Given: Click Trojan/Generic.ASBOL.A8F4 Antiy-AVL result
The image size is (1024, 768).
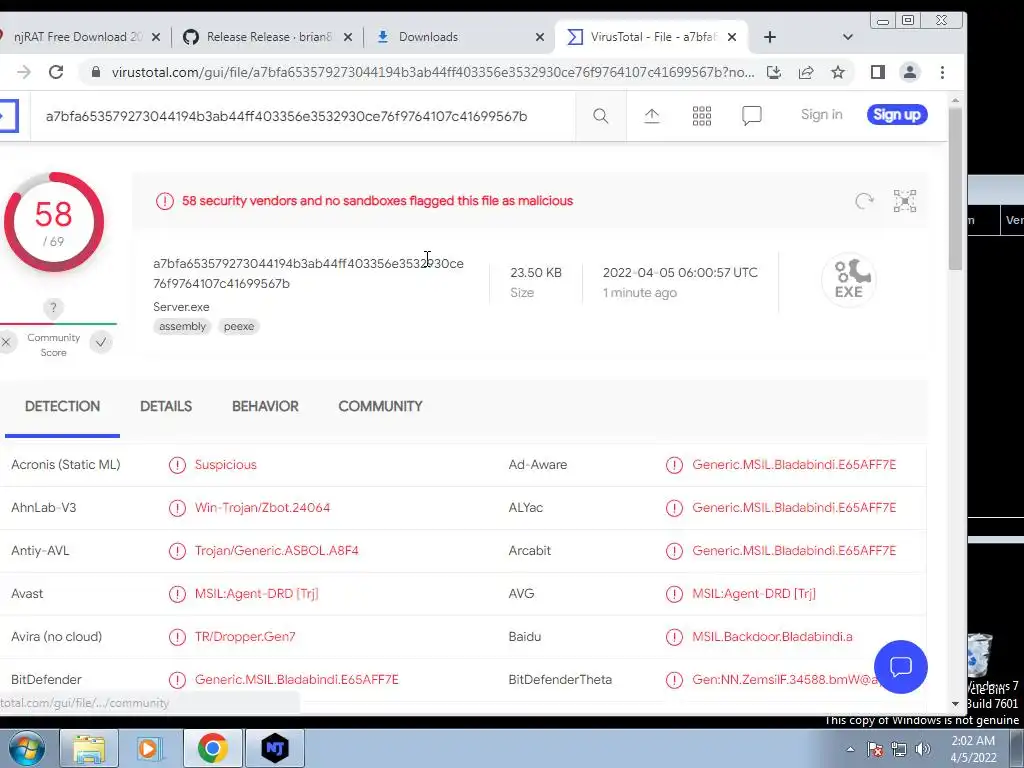Looking at the screenshot, I should click(276, 551).
